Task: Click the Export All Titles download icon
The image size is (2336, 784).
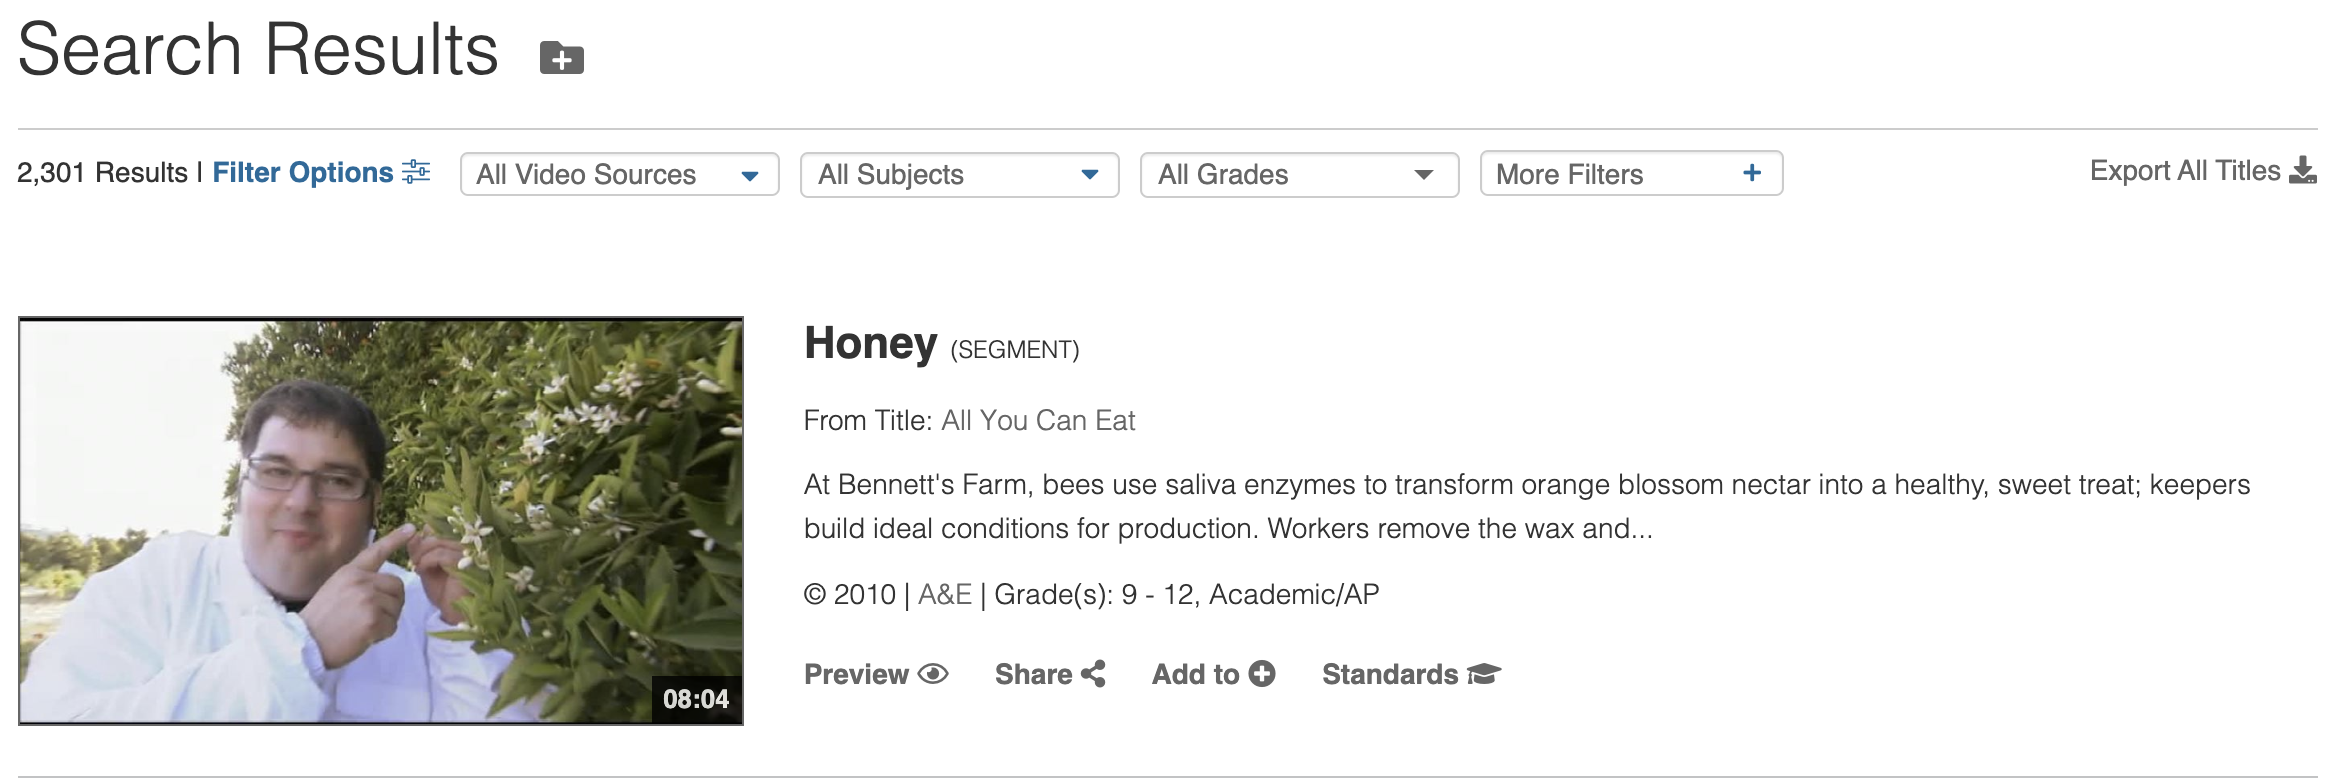Action: (x=2302, y=171)
